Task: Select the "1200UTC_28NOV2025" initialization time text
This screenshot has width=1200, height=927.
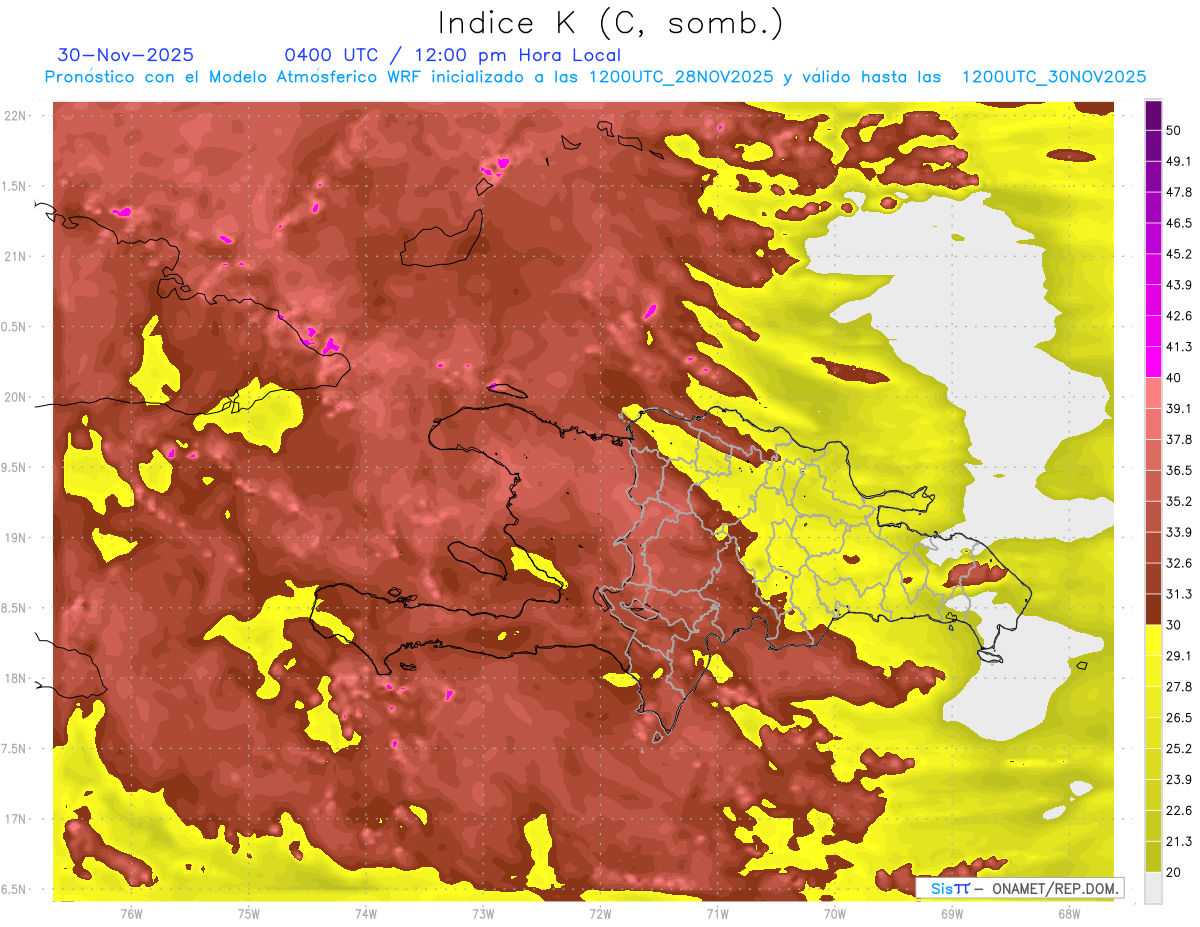Action: [681, 77]
